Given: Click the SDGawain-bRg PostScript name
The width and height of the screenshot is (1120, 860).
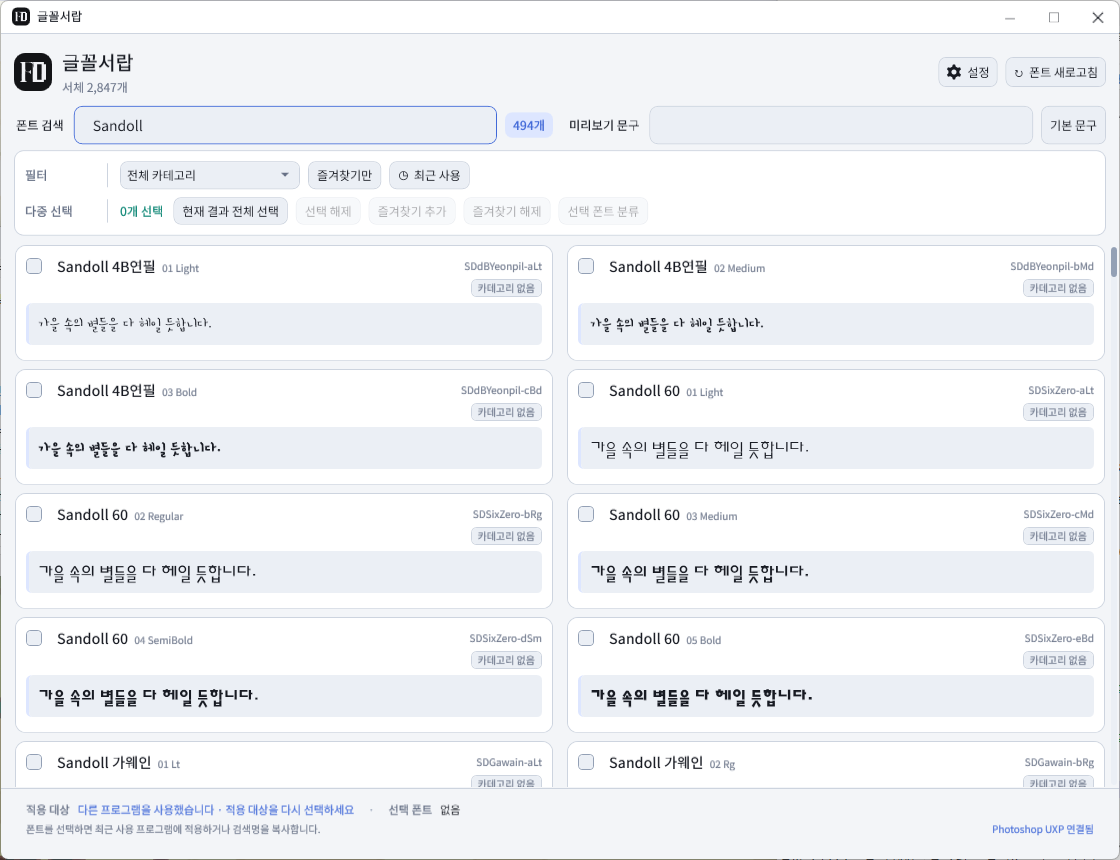Looking at the screenshot, I should click(1059, 763).
